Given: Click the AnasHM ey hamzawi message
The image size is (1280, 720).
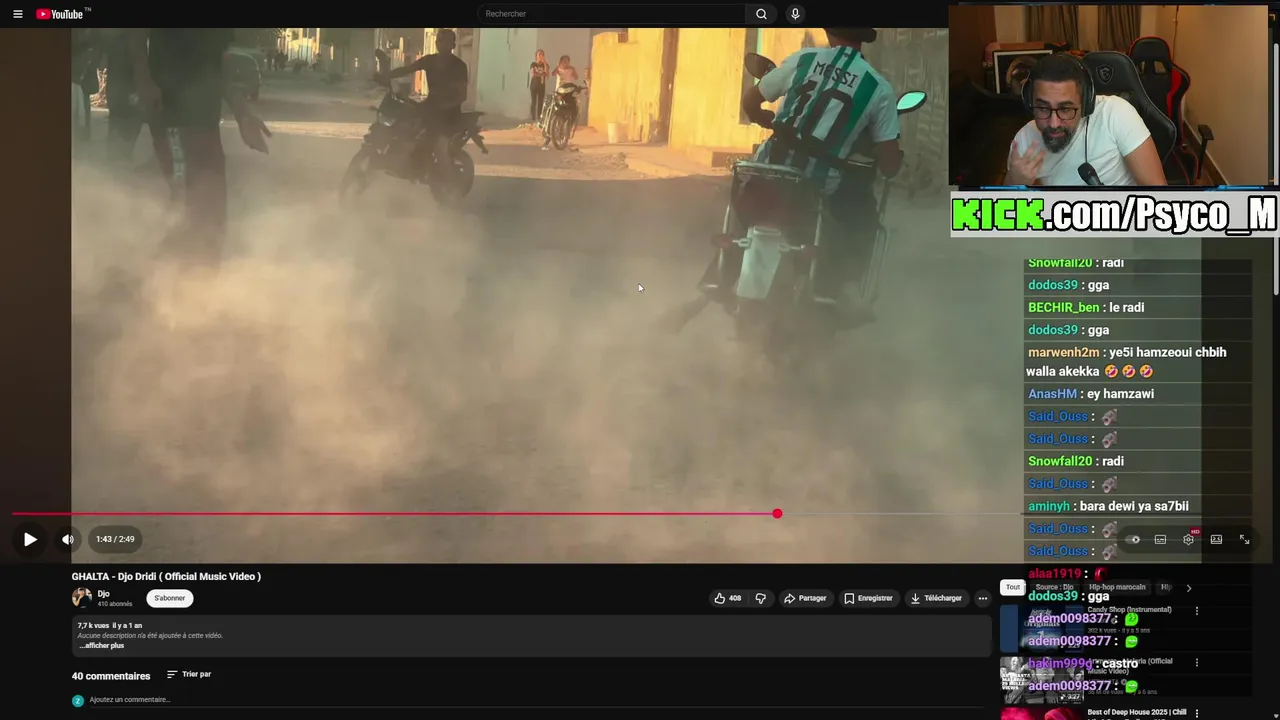Looking at the screenshot, I should point(1091,394).
